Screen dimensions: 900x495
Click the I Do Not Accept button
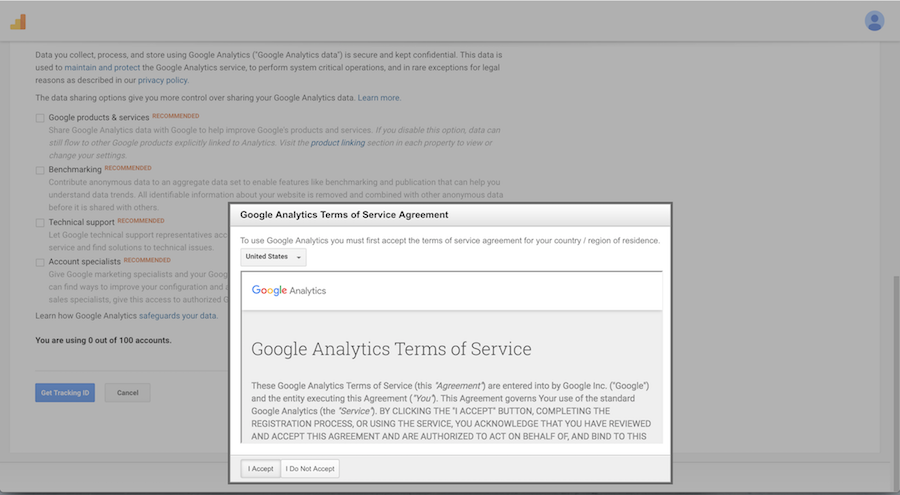pos(310,469)
